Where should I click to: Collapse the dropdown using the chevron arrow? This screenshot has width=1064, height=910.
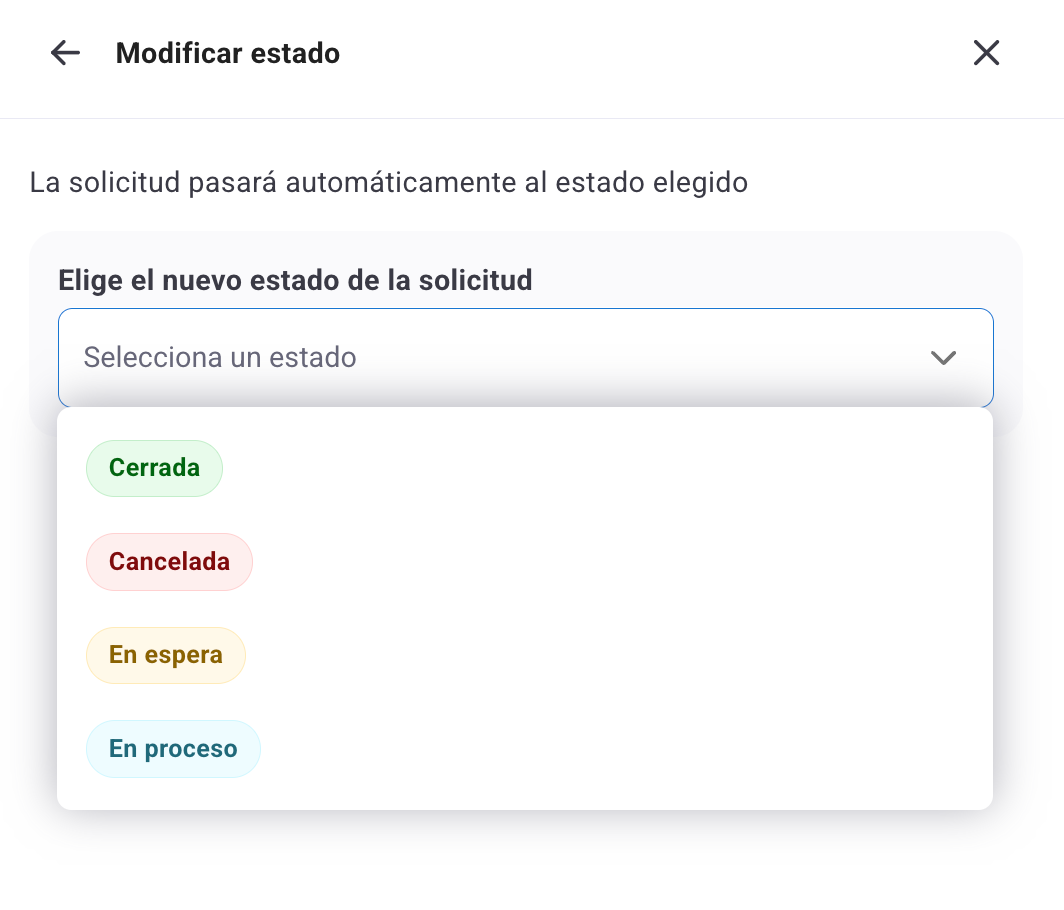point(943,358)
